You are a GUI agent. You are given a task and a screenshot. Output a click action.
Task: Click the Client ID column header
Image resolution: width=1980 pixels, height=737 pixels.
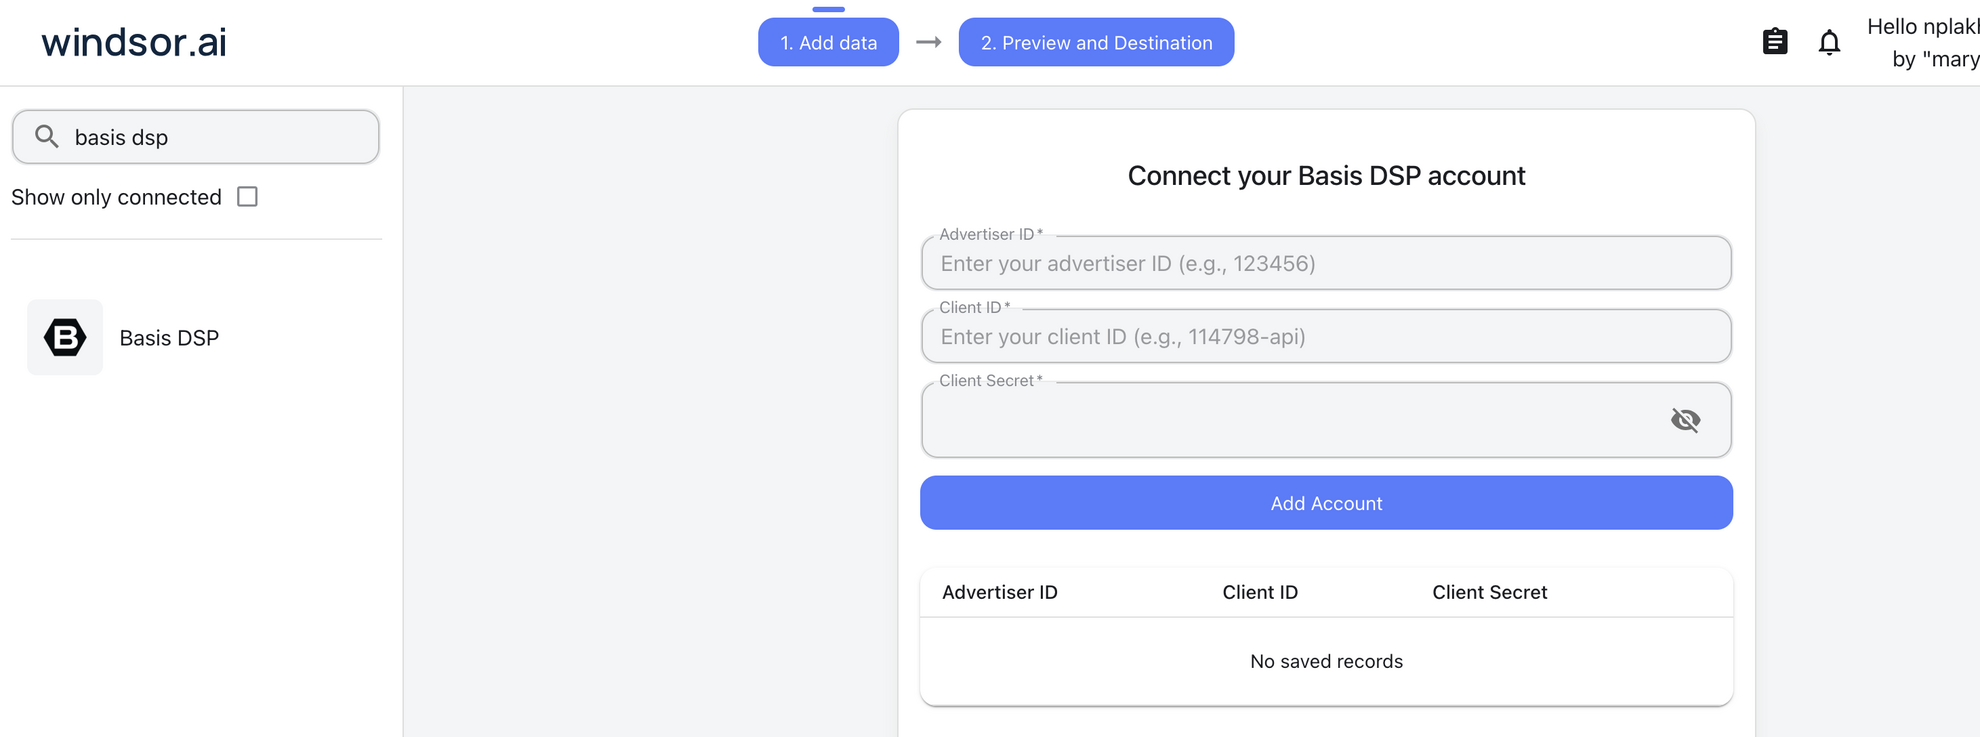click(x=1260, y=592)
